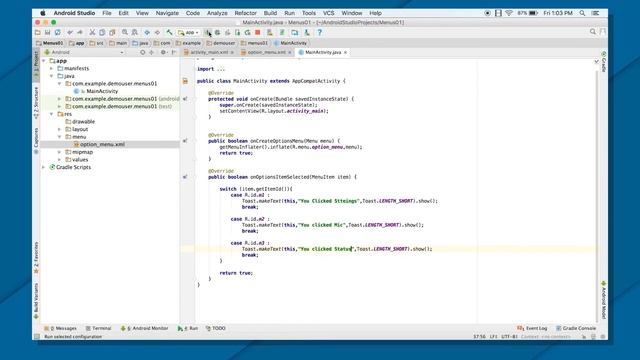Click override gutter icon beside onCreateOptionsMenu

coord(185,141)
